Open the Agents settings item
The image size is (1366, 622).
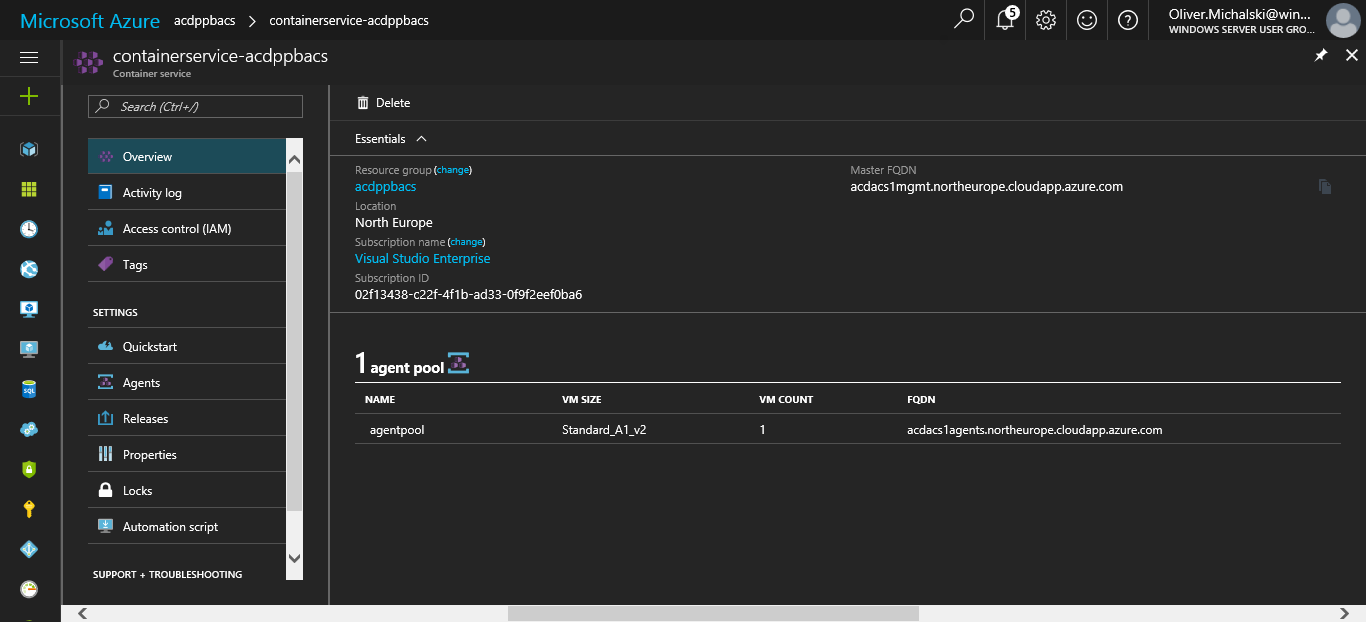(x=187, y=382)
